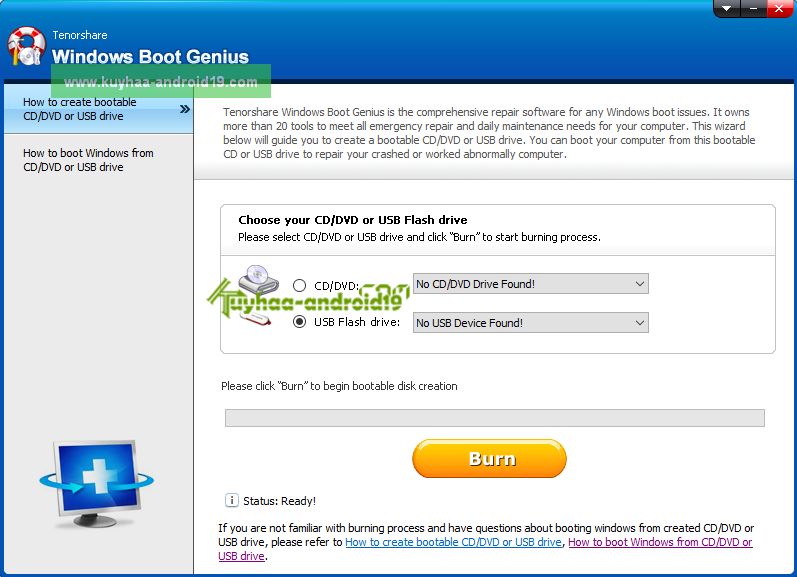Screen dimensions: 797x577
Task: Open How to boot Windows from CD/DVD sidebar tab
Action: 99,160
